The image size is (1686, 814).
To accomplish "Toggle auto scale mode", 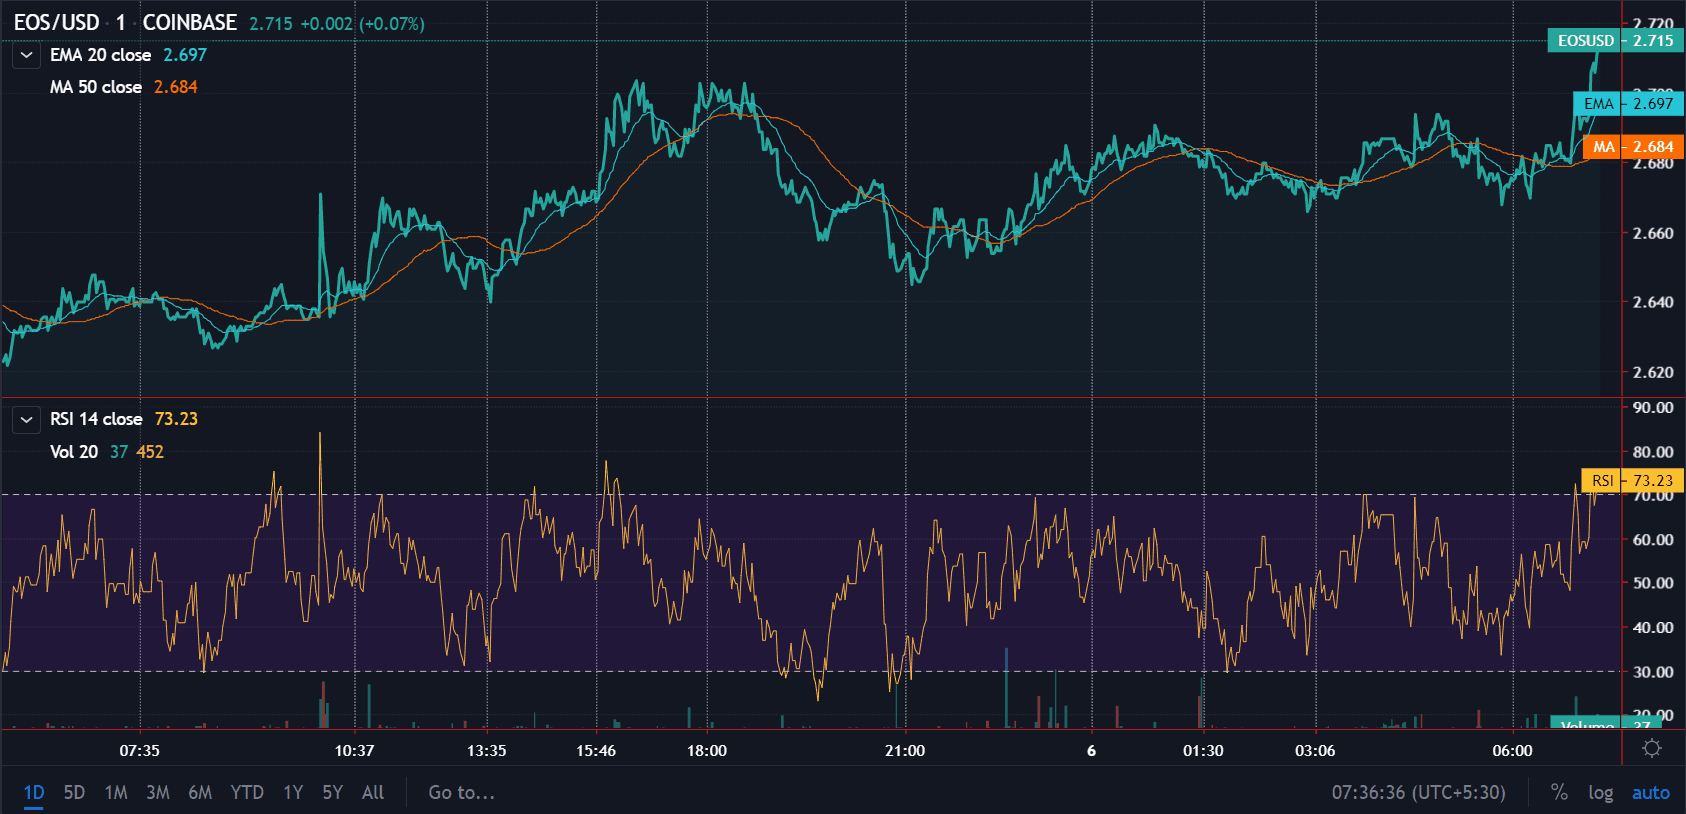I will pyautogui.click(x=1651, y=792).
